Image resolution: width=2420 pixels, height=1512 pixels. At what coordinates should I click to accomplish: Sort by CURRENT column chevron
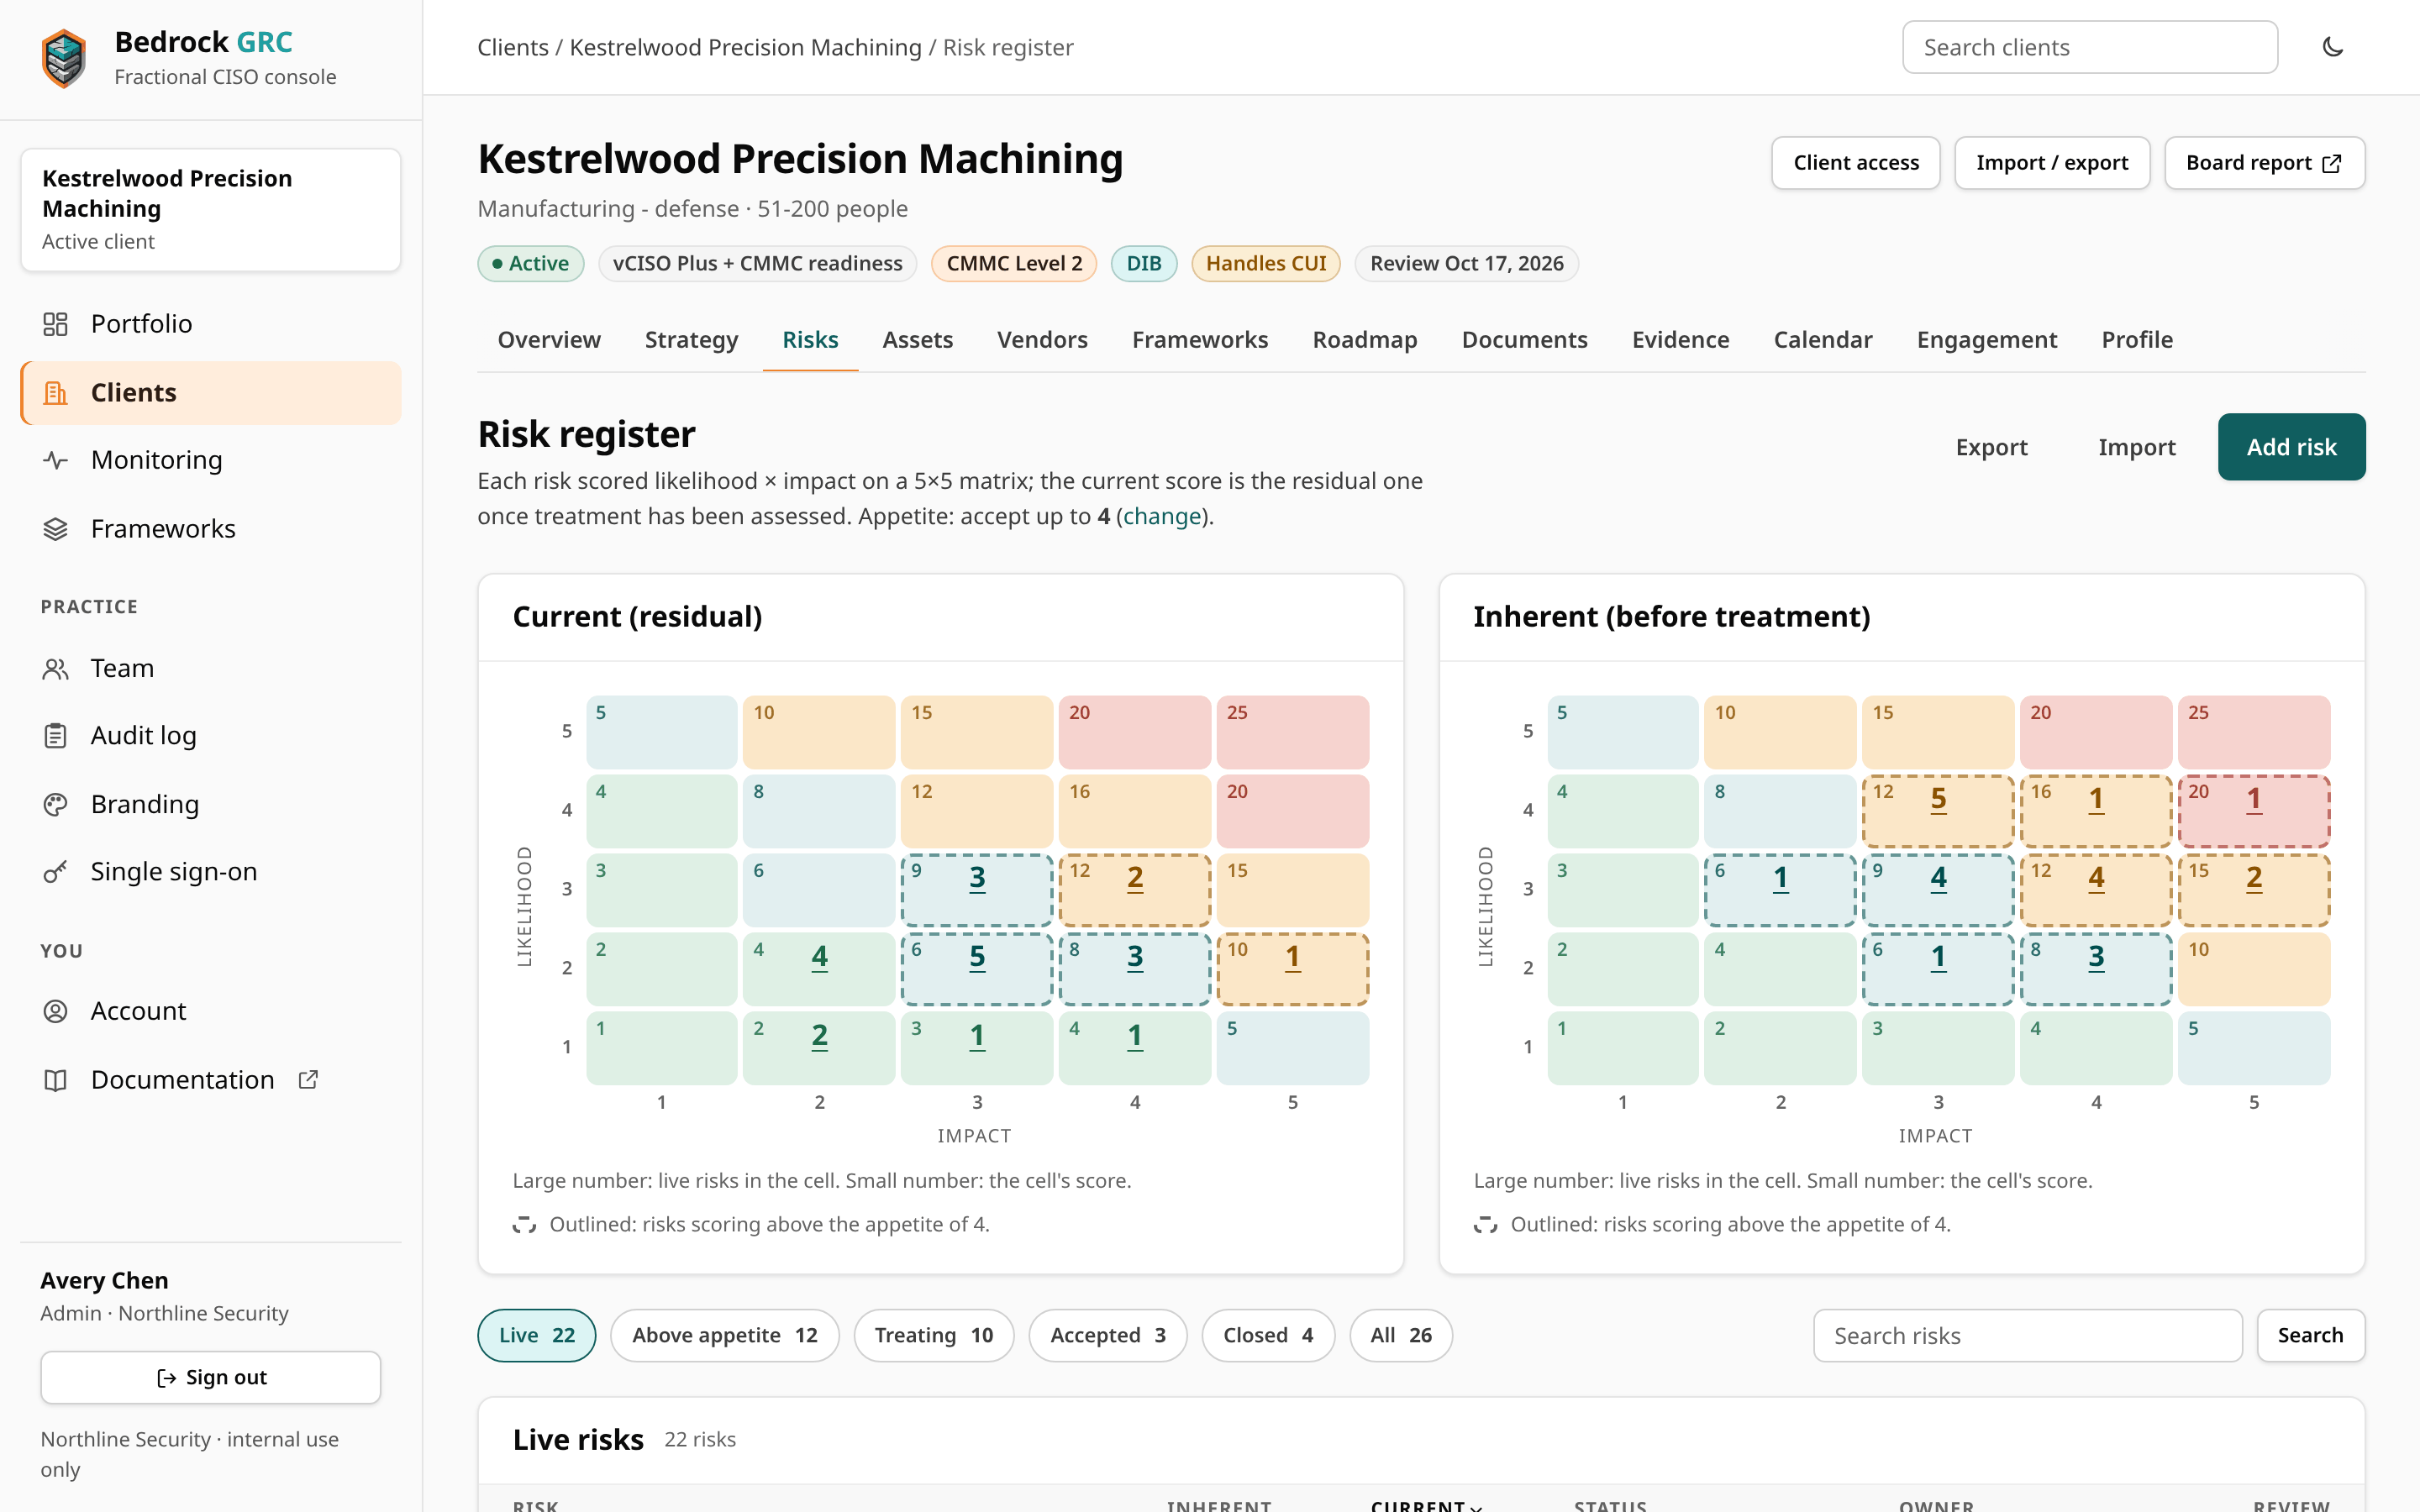[1477, 1506]
